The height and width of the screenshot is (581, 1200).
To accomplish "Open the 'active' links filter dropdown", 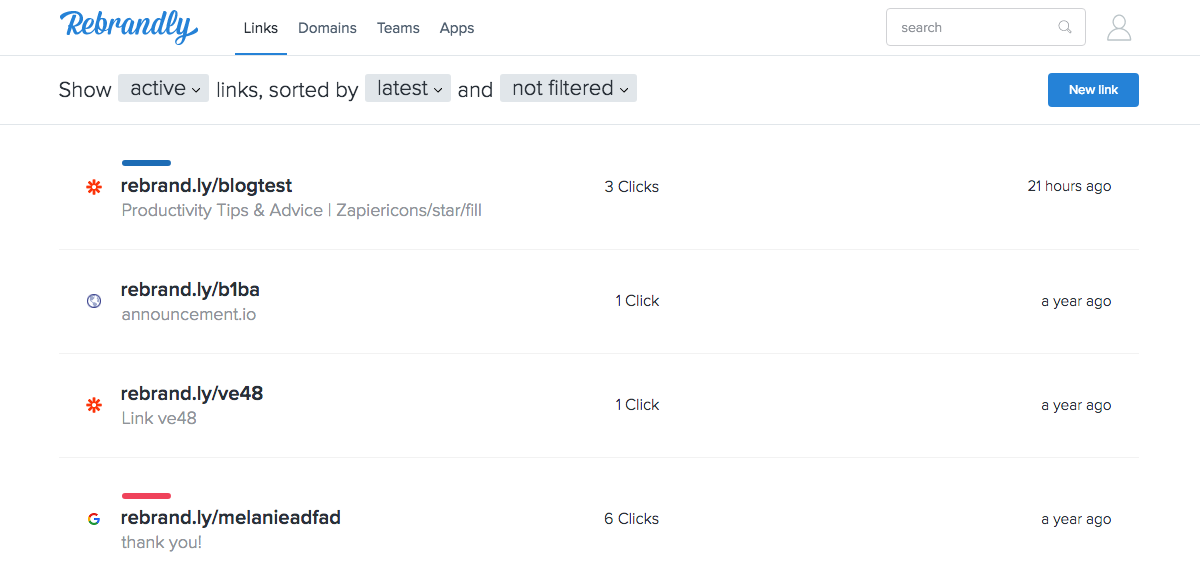I will [x=163, y=88].
